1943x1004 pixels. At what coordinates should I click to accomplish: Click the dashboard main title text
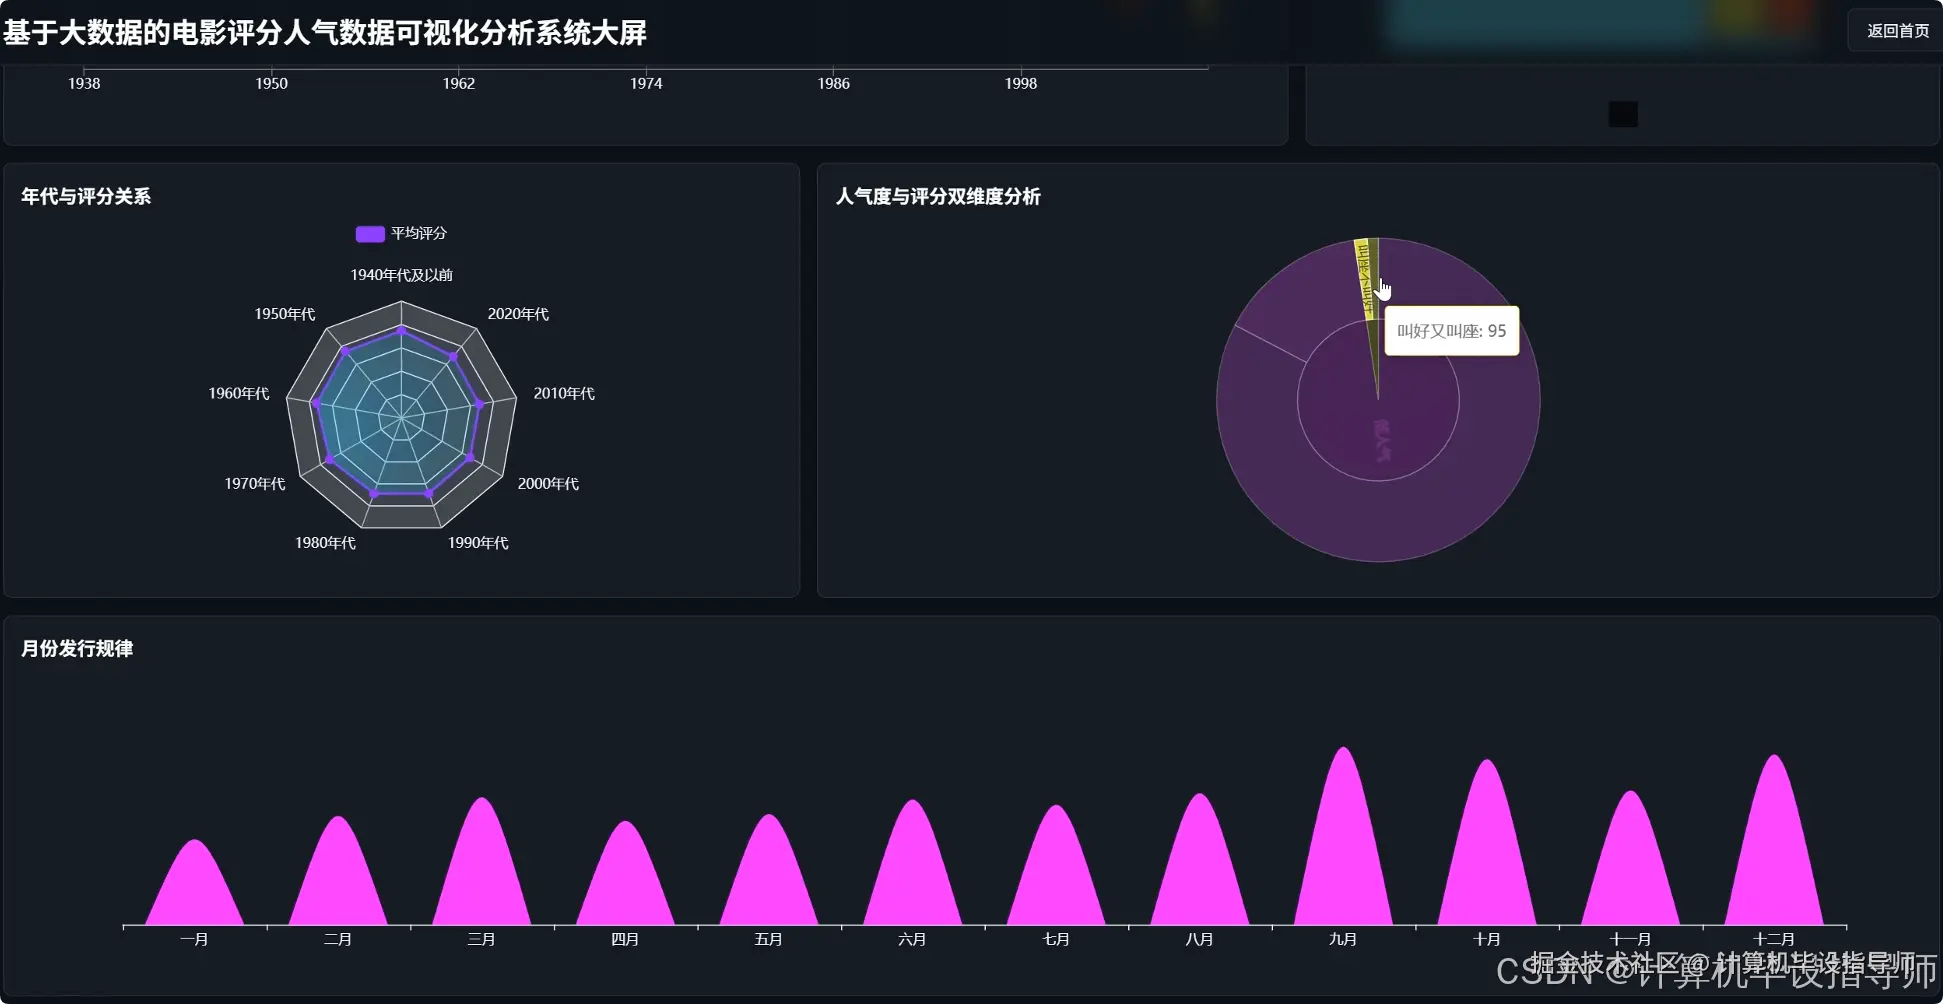[x=325, y=33]
